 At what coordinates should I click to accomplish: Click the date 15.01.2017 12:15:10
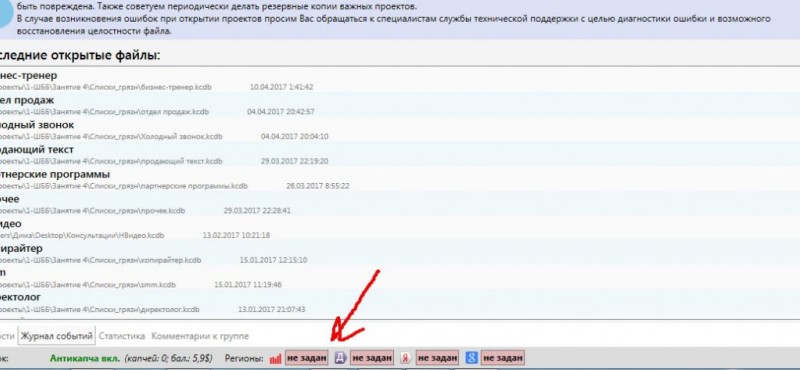pyautogui.click(x=273, y=260)
